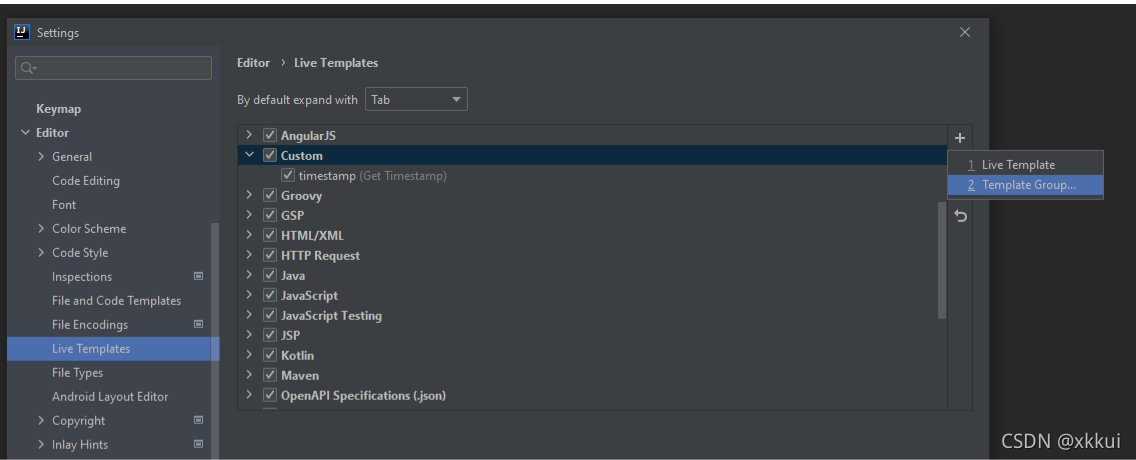Uncheck the GSP group checkbox
This screenshot has height=460, width=1136.
(x=270, y=215)
